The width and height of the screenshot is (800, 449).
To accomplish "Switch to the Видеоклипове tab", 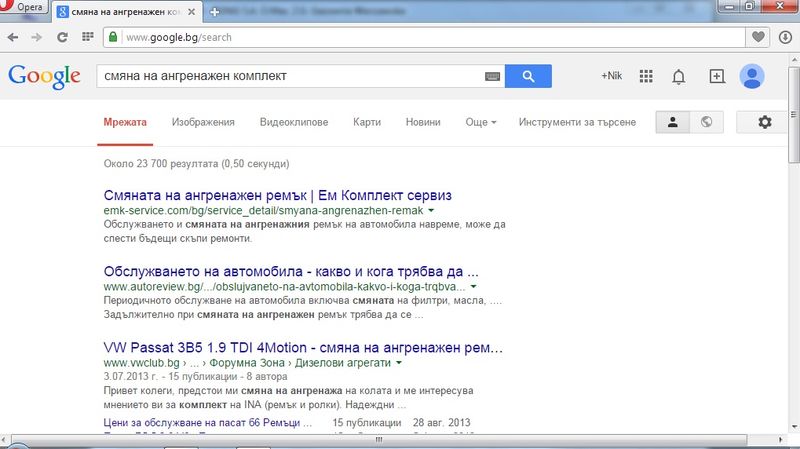I will click(x=293, y=122).
